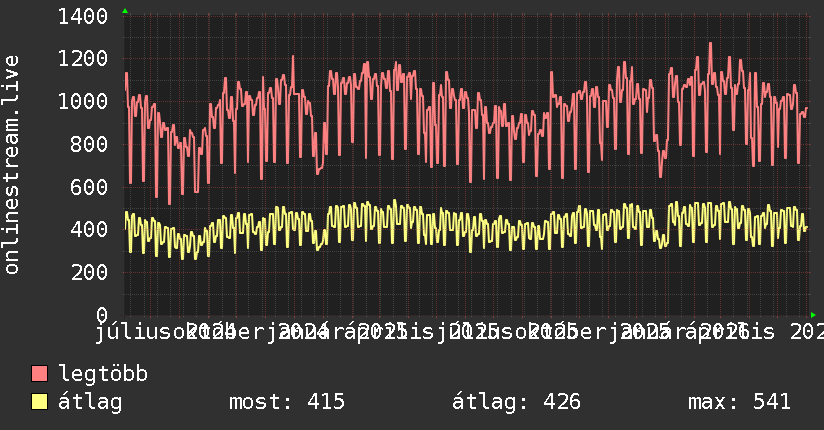Image resolution: width=824 pixels, height=430 pixels.
Task: Click the red legtöbb legend swatch
Action: 39,373
